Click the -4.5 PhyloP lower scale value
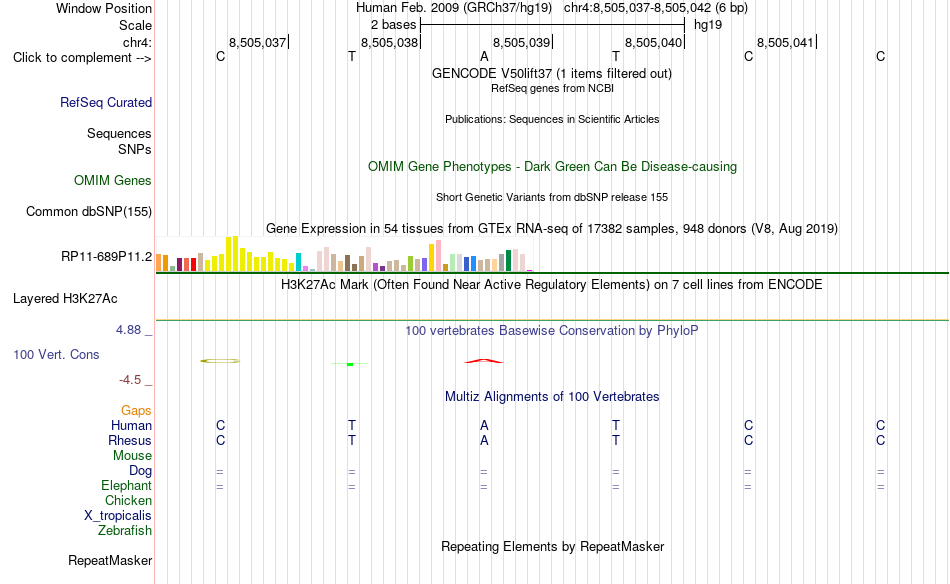This screenshot has height=584, width=950. point(130,380)
